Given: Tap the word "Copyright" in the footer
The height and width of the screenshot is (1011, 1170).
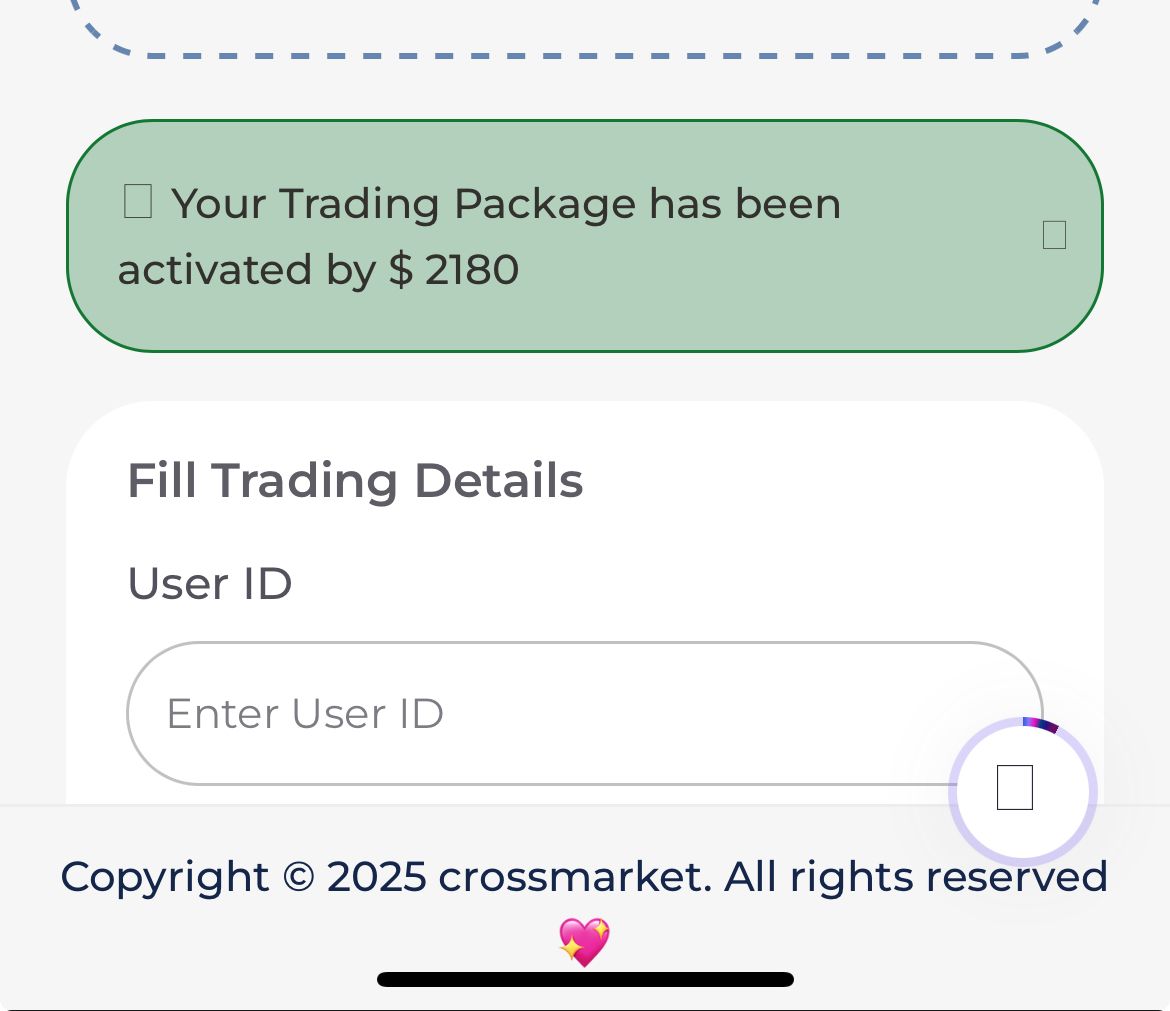Looking at the screenshot, I should pyautogui.click(x=165, y=877).
